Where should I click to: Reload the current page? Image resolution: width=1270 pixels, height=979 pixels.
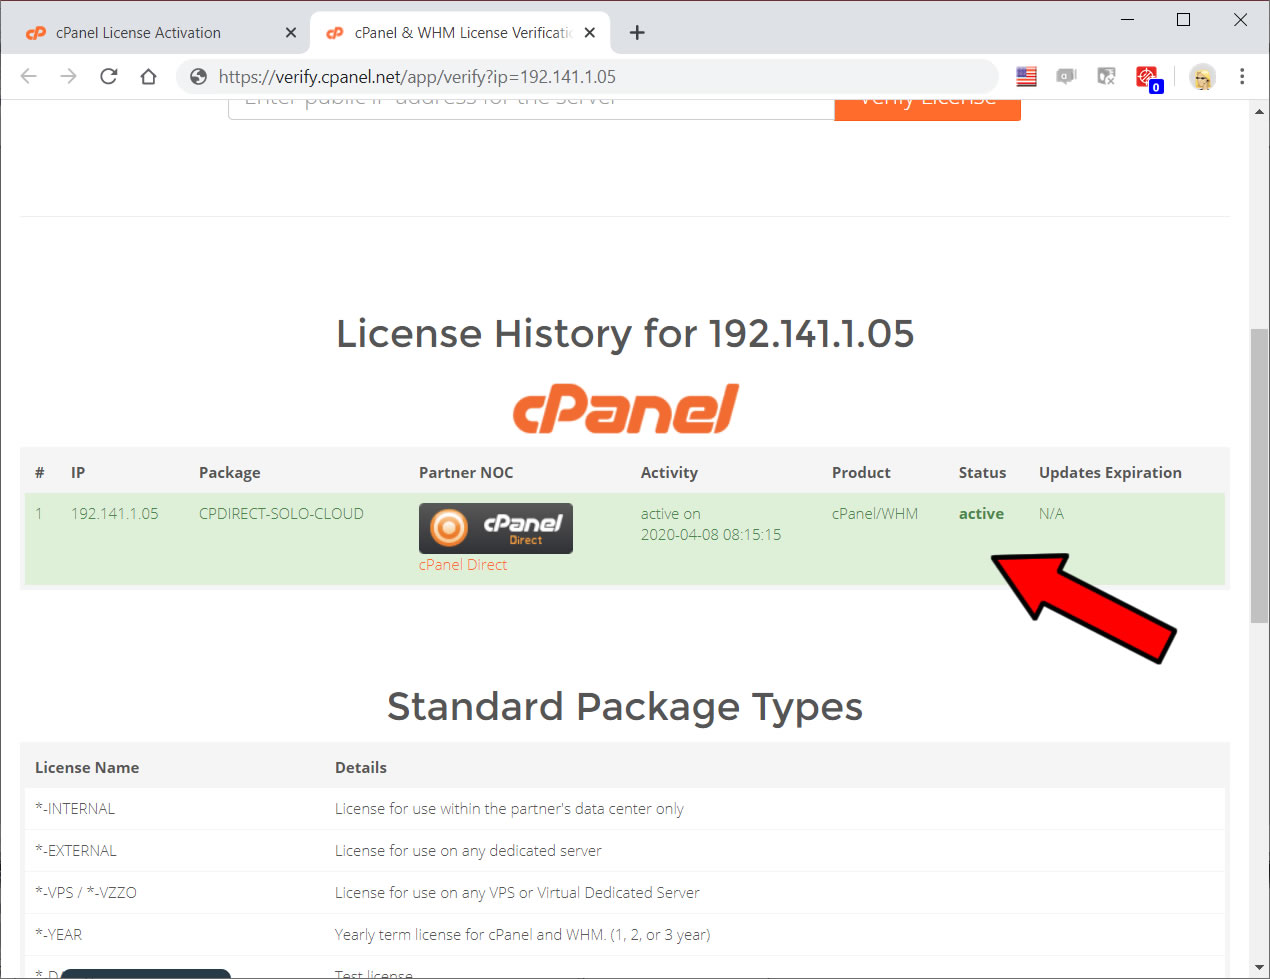point(108,76)
